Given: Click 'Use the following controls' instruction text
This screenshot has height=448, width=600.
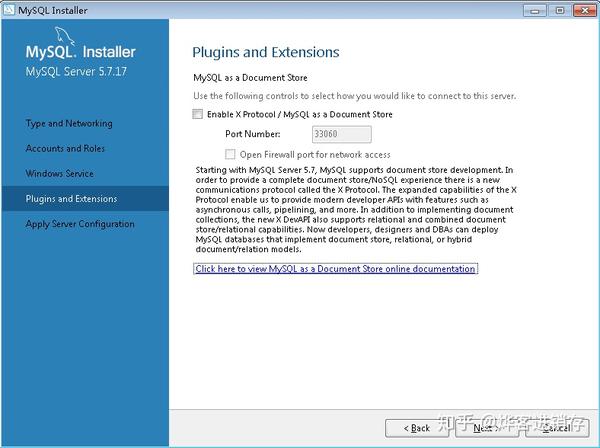Looking at the screenshot, I should (354, 96).
